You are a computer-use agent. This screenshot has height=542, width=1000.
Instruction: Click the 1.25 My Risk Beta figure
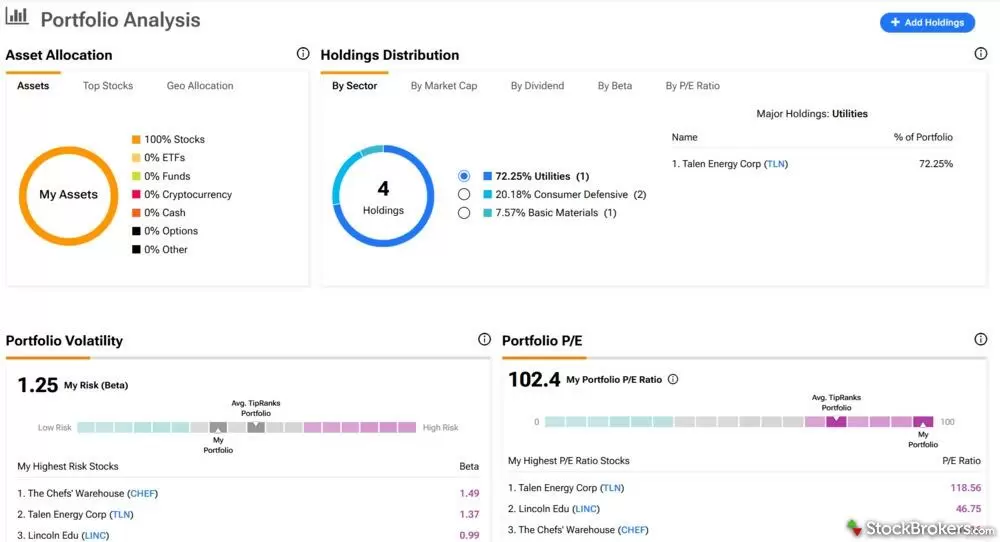coord(37,385)
